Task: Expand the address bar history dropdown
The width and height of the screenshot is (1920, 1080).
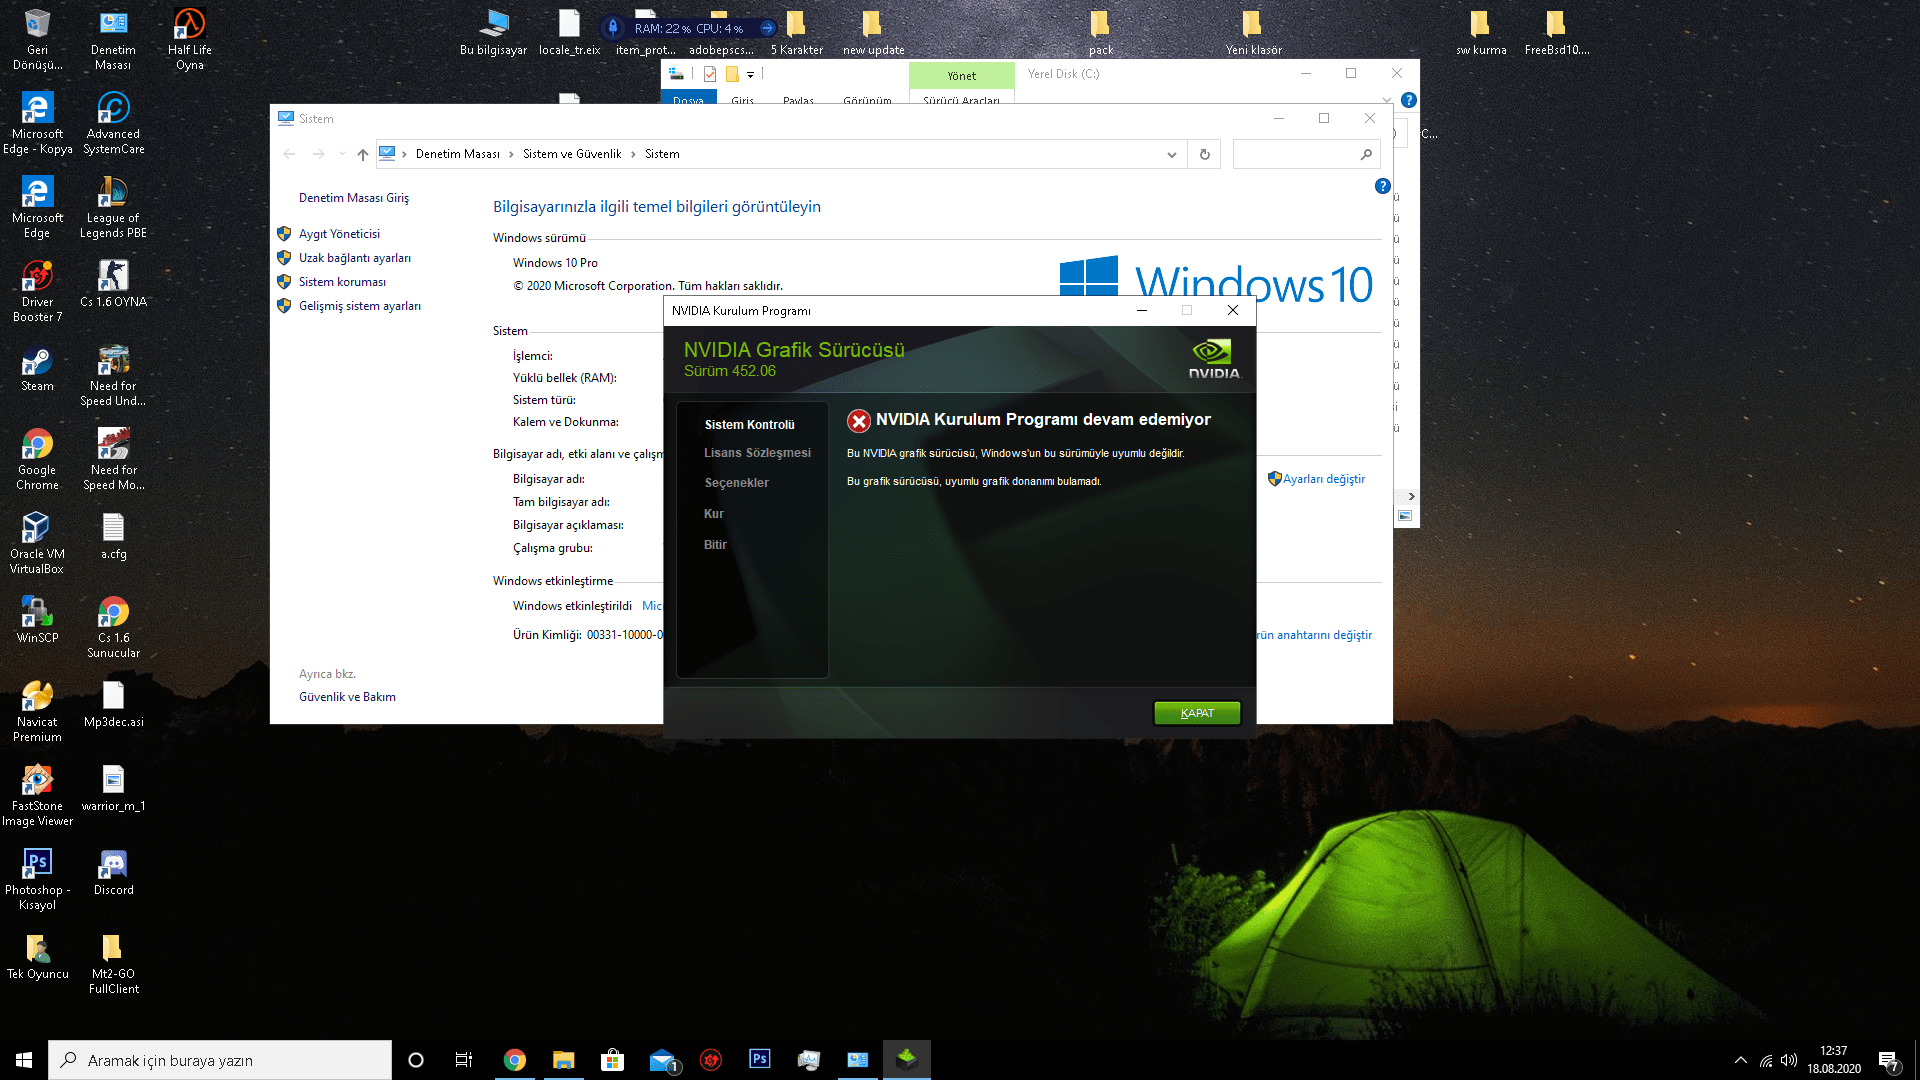Action: pos(1171,154)
